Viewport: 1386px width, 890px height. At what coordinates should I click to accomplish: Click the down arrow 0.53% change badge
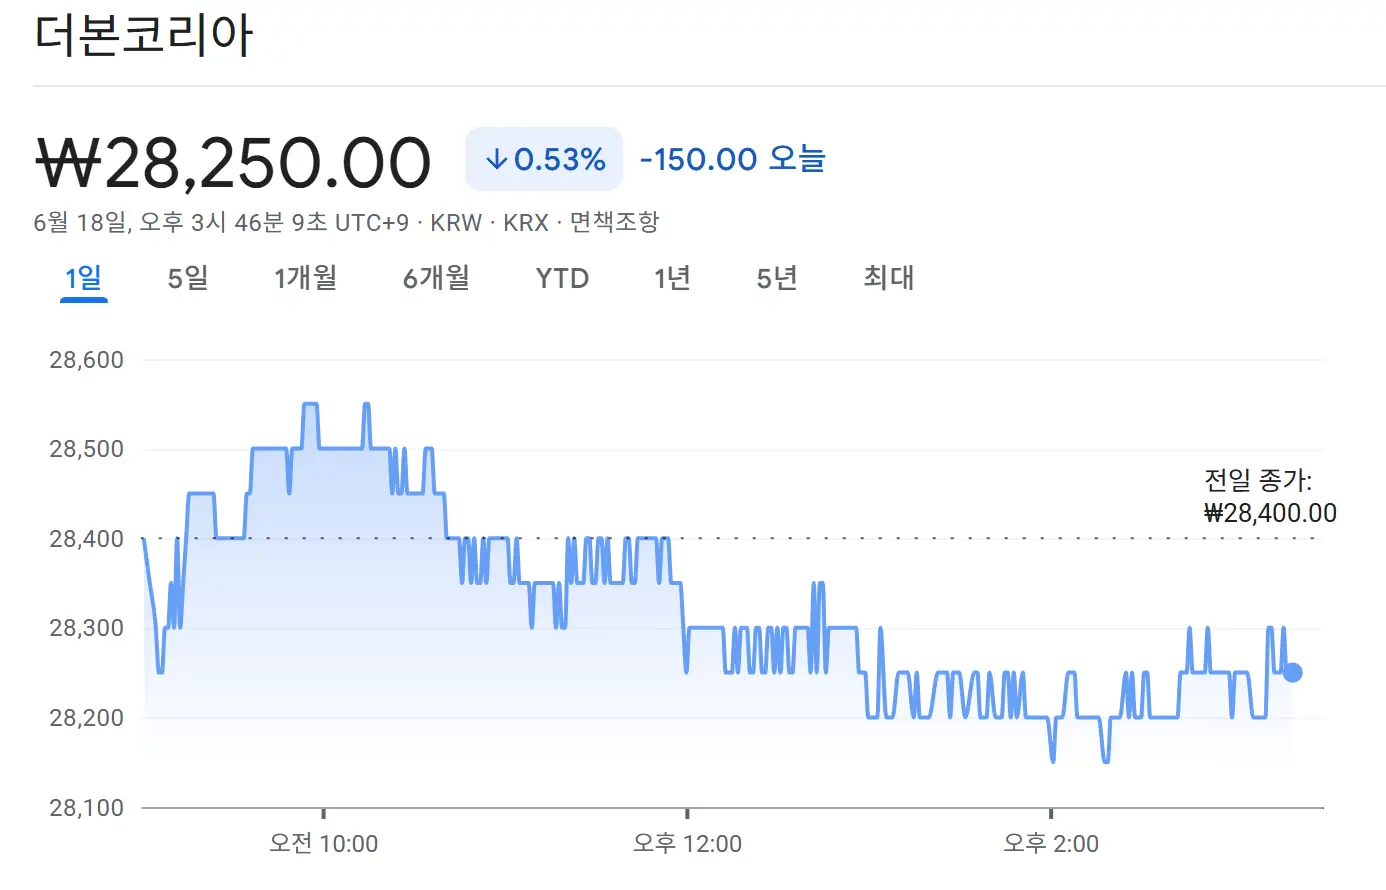[x=544, y=159]
